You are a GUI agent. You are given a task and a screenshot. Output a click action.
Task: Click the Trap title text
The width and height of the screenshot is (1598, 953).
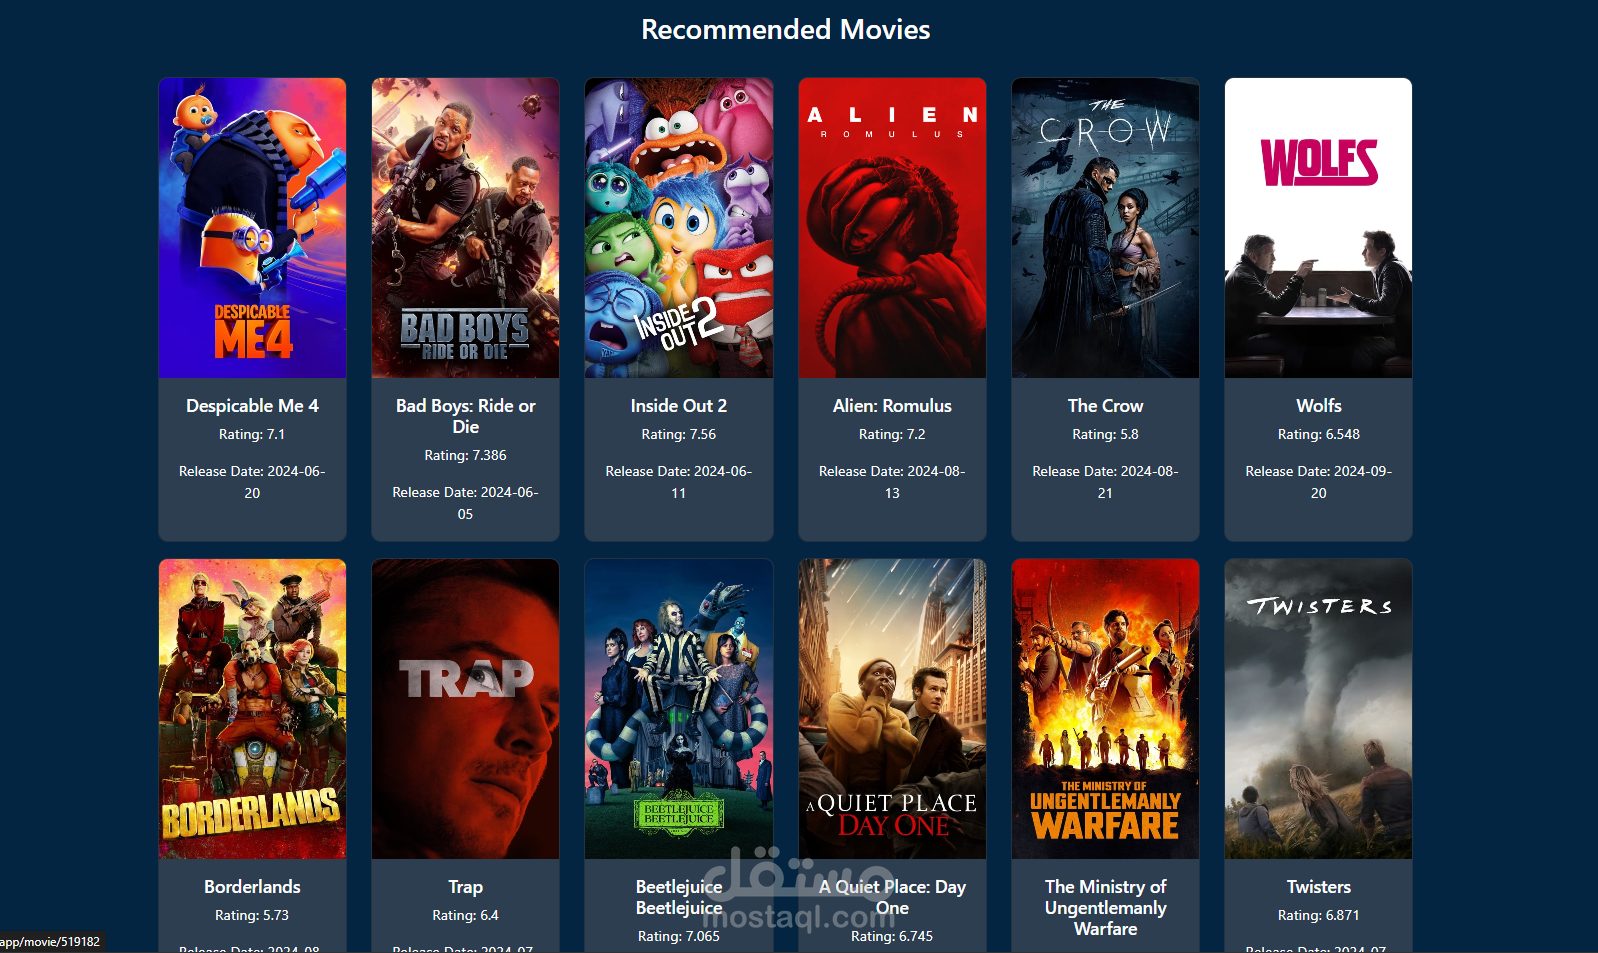[x=465, y=887]
